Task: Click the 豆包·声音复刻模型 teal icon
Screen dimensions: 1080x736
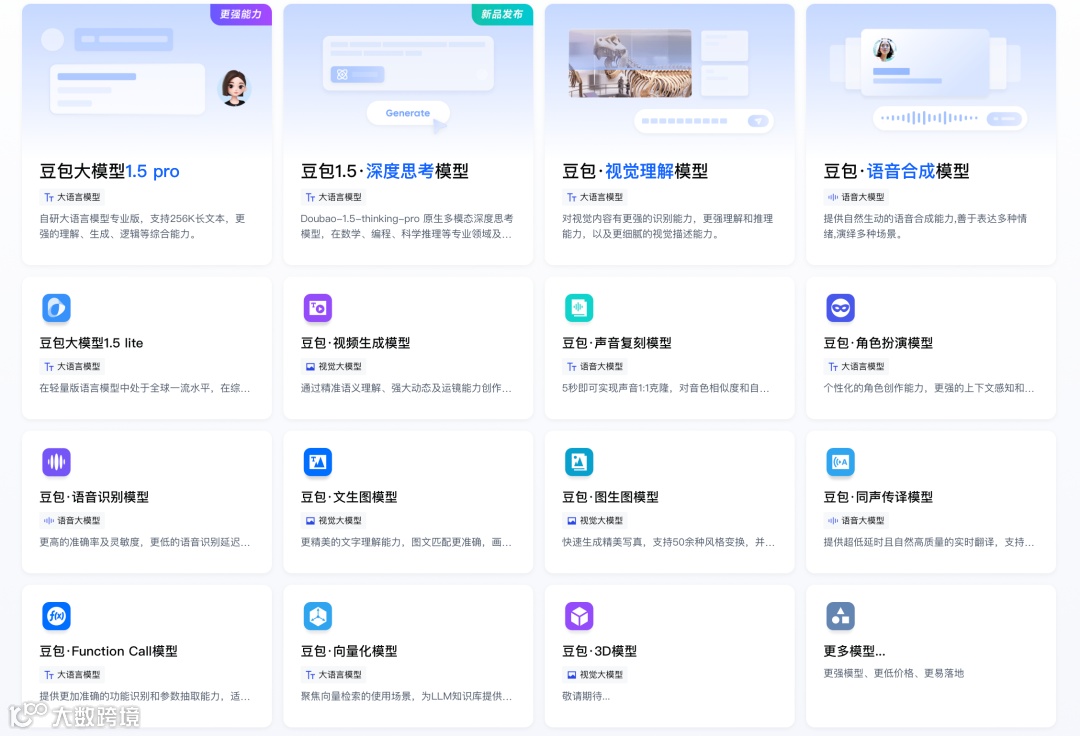Action: (x=579, y=308)
